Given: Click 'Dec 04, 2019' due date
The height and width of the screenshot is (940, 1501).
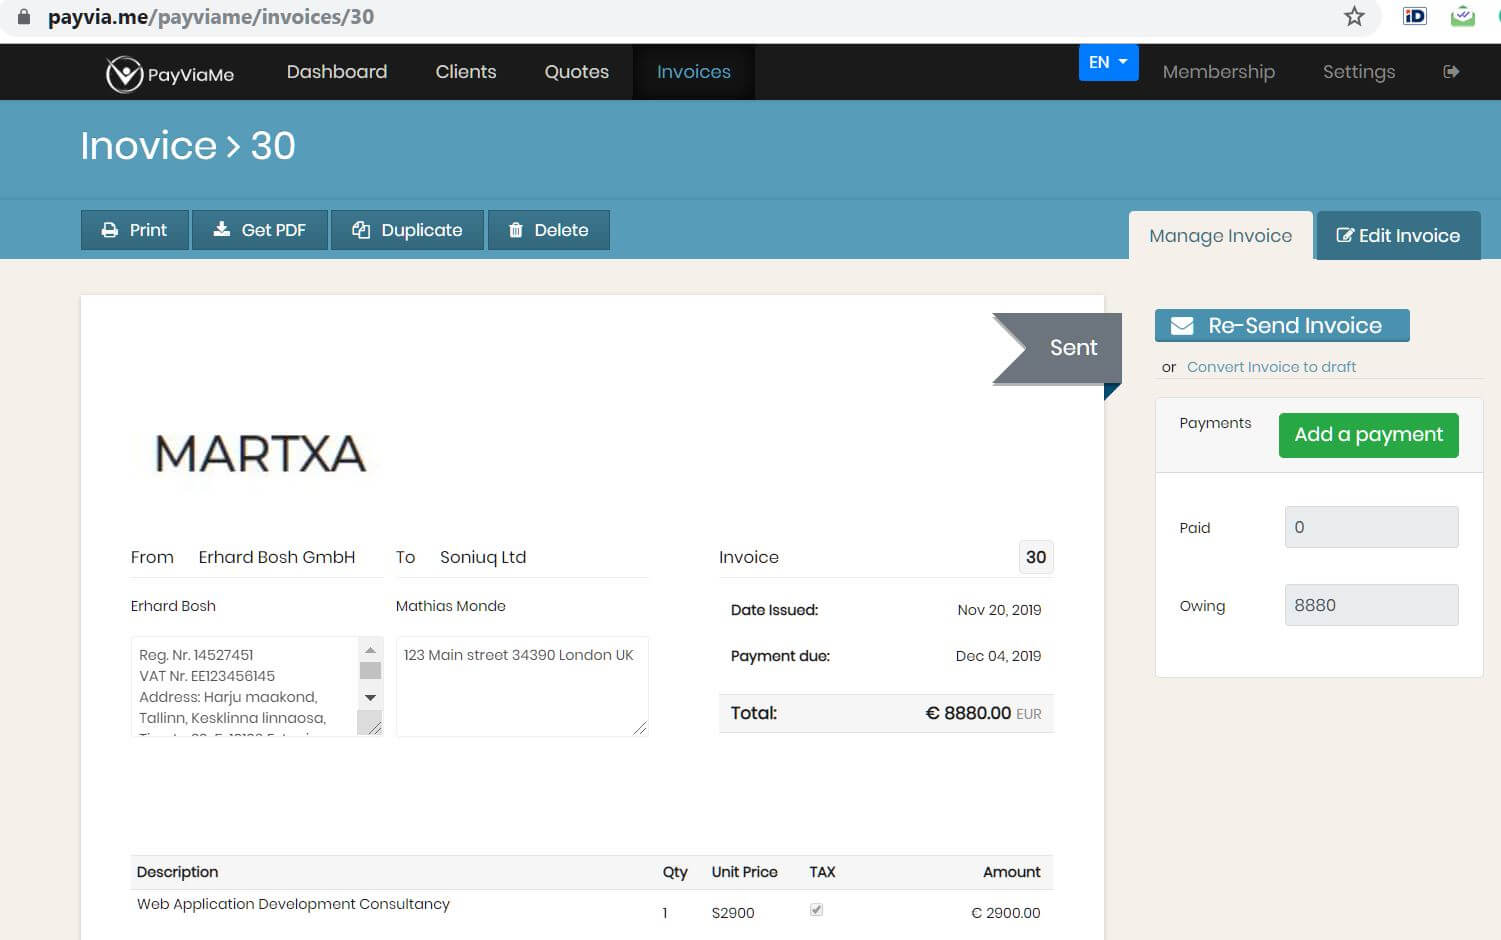Looking at the screenshot, I should [998, 656].
